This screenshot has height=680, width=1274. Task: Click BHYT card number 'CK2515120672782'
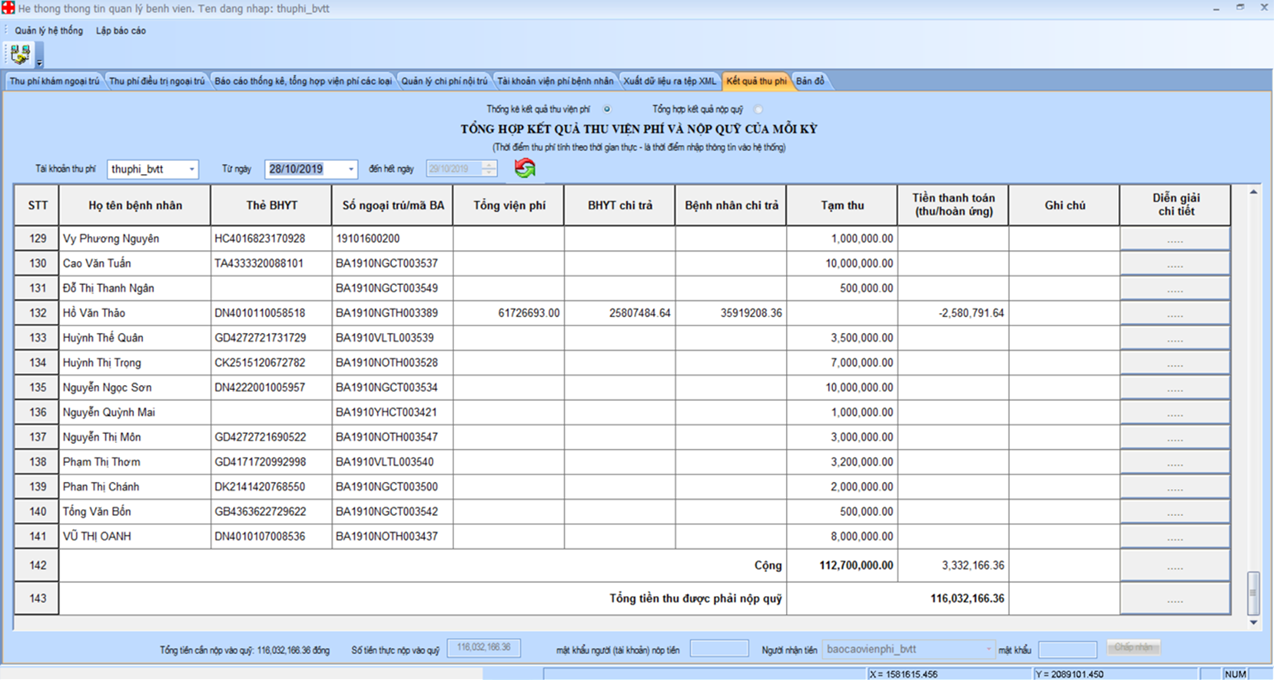(260, 363)
